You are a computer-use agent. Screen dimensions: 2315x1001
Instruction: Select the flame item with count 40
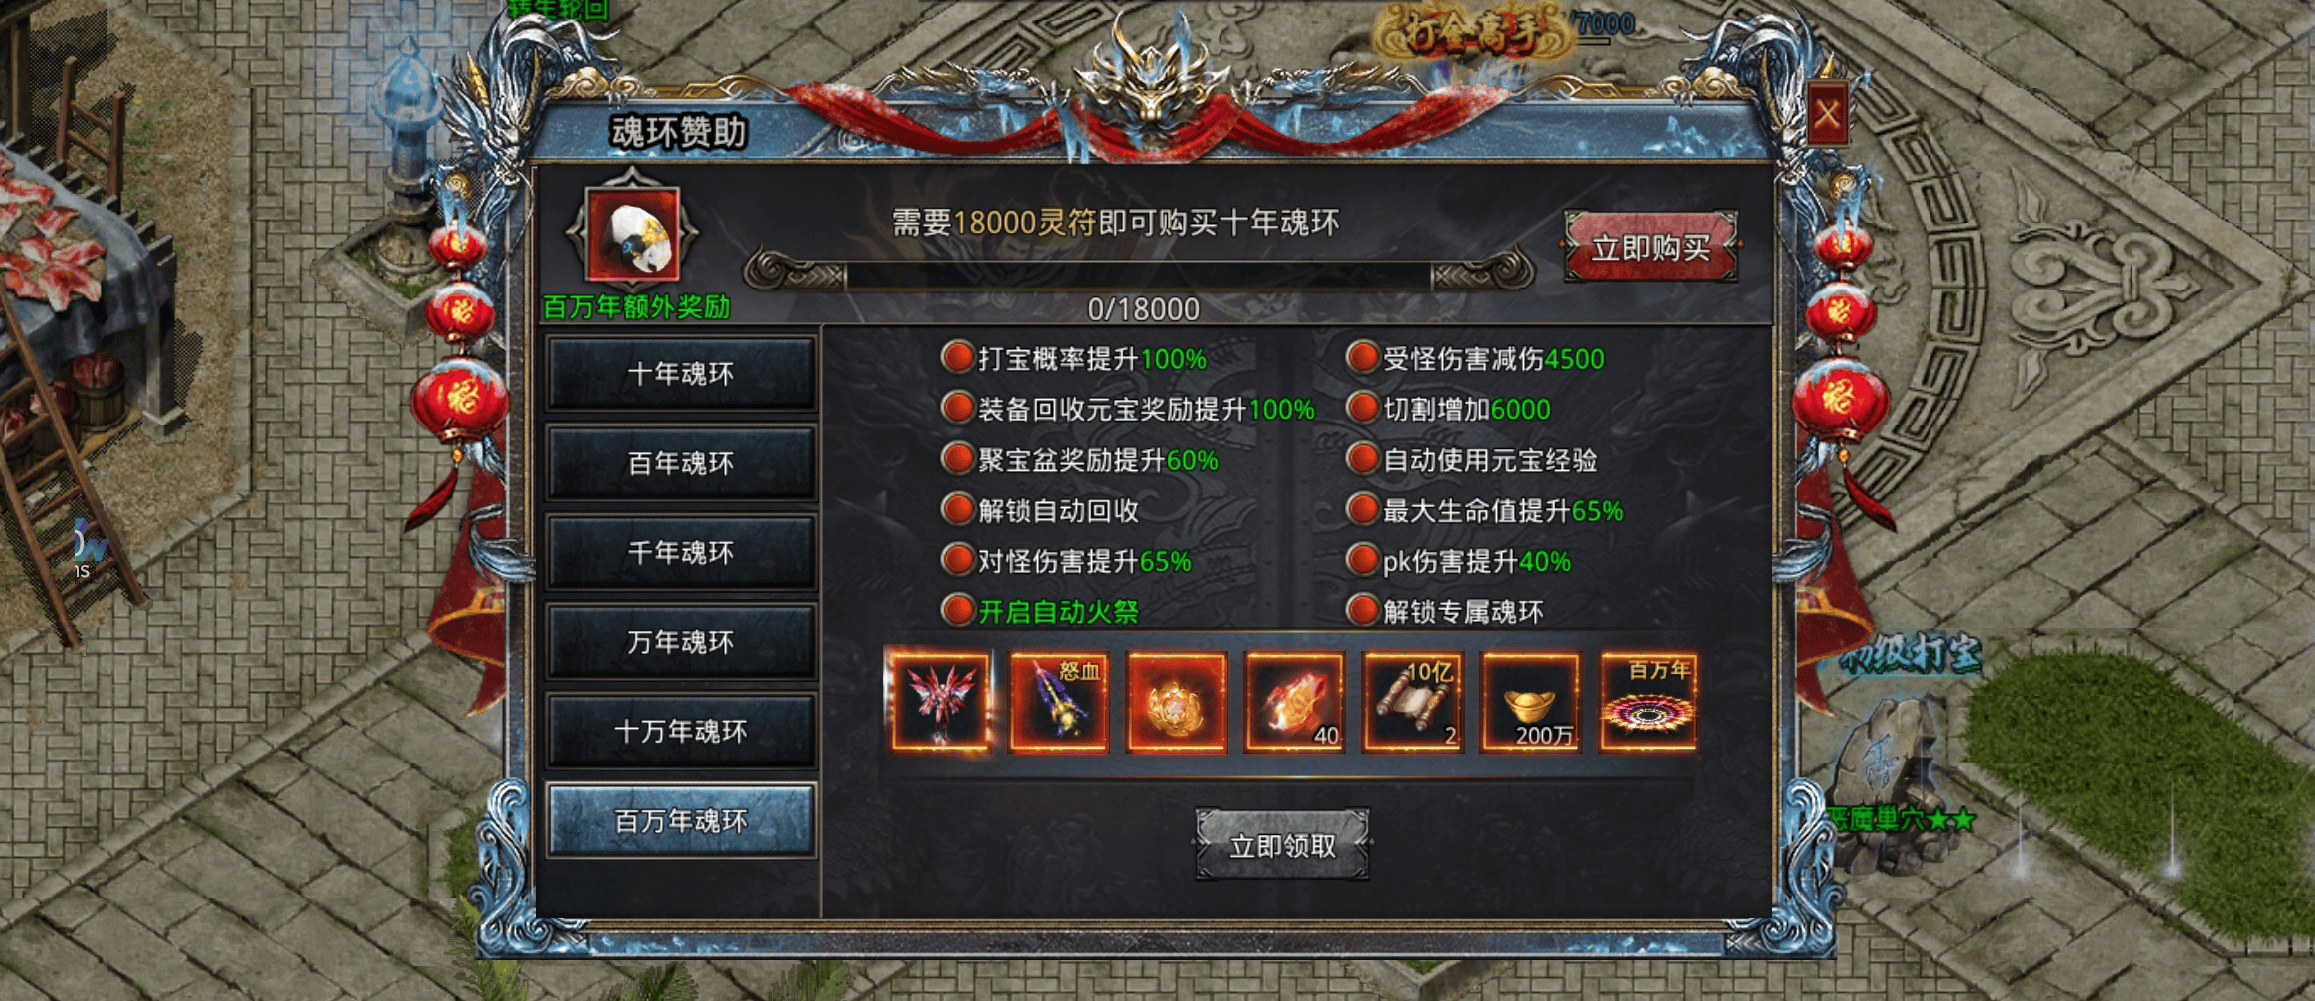[1294, 701]
